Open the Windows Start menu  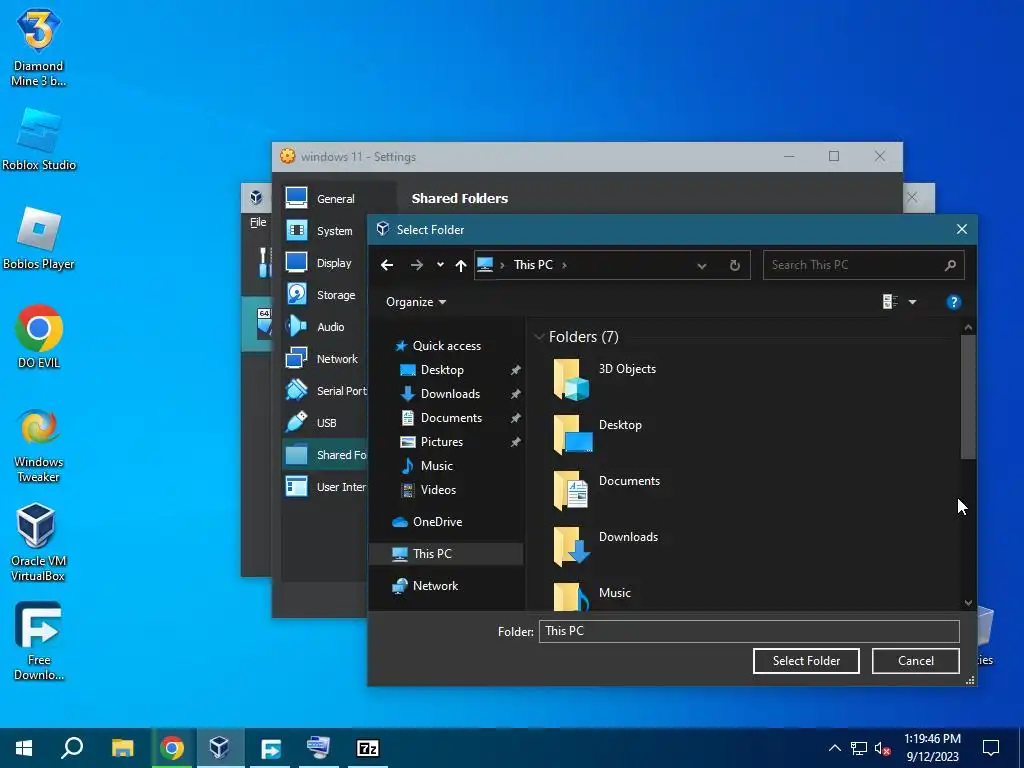tap(24, 748)
